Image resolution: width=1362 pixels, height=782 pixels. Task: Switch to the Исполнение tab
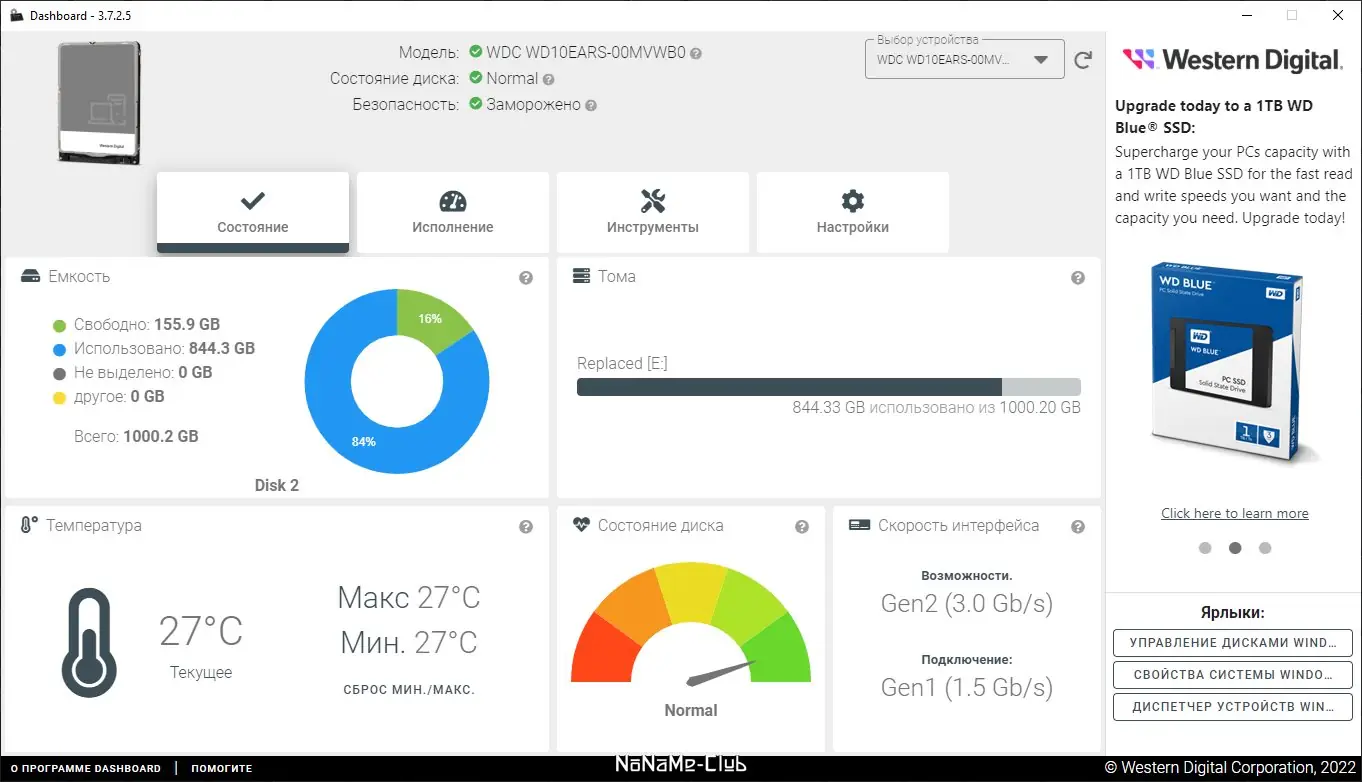[x=453, y=212]
